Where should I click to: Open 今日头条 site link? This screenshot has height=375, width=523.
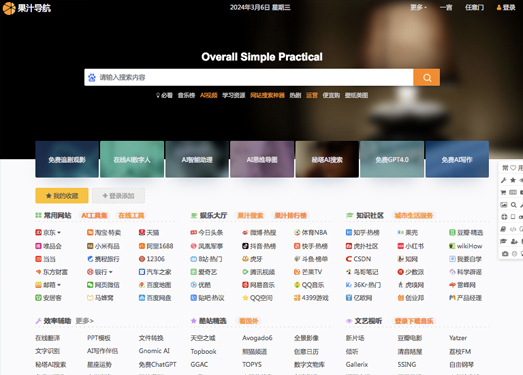206,233
